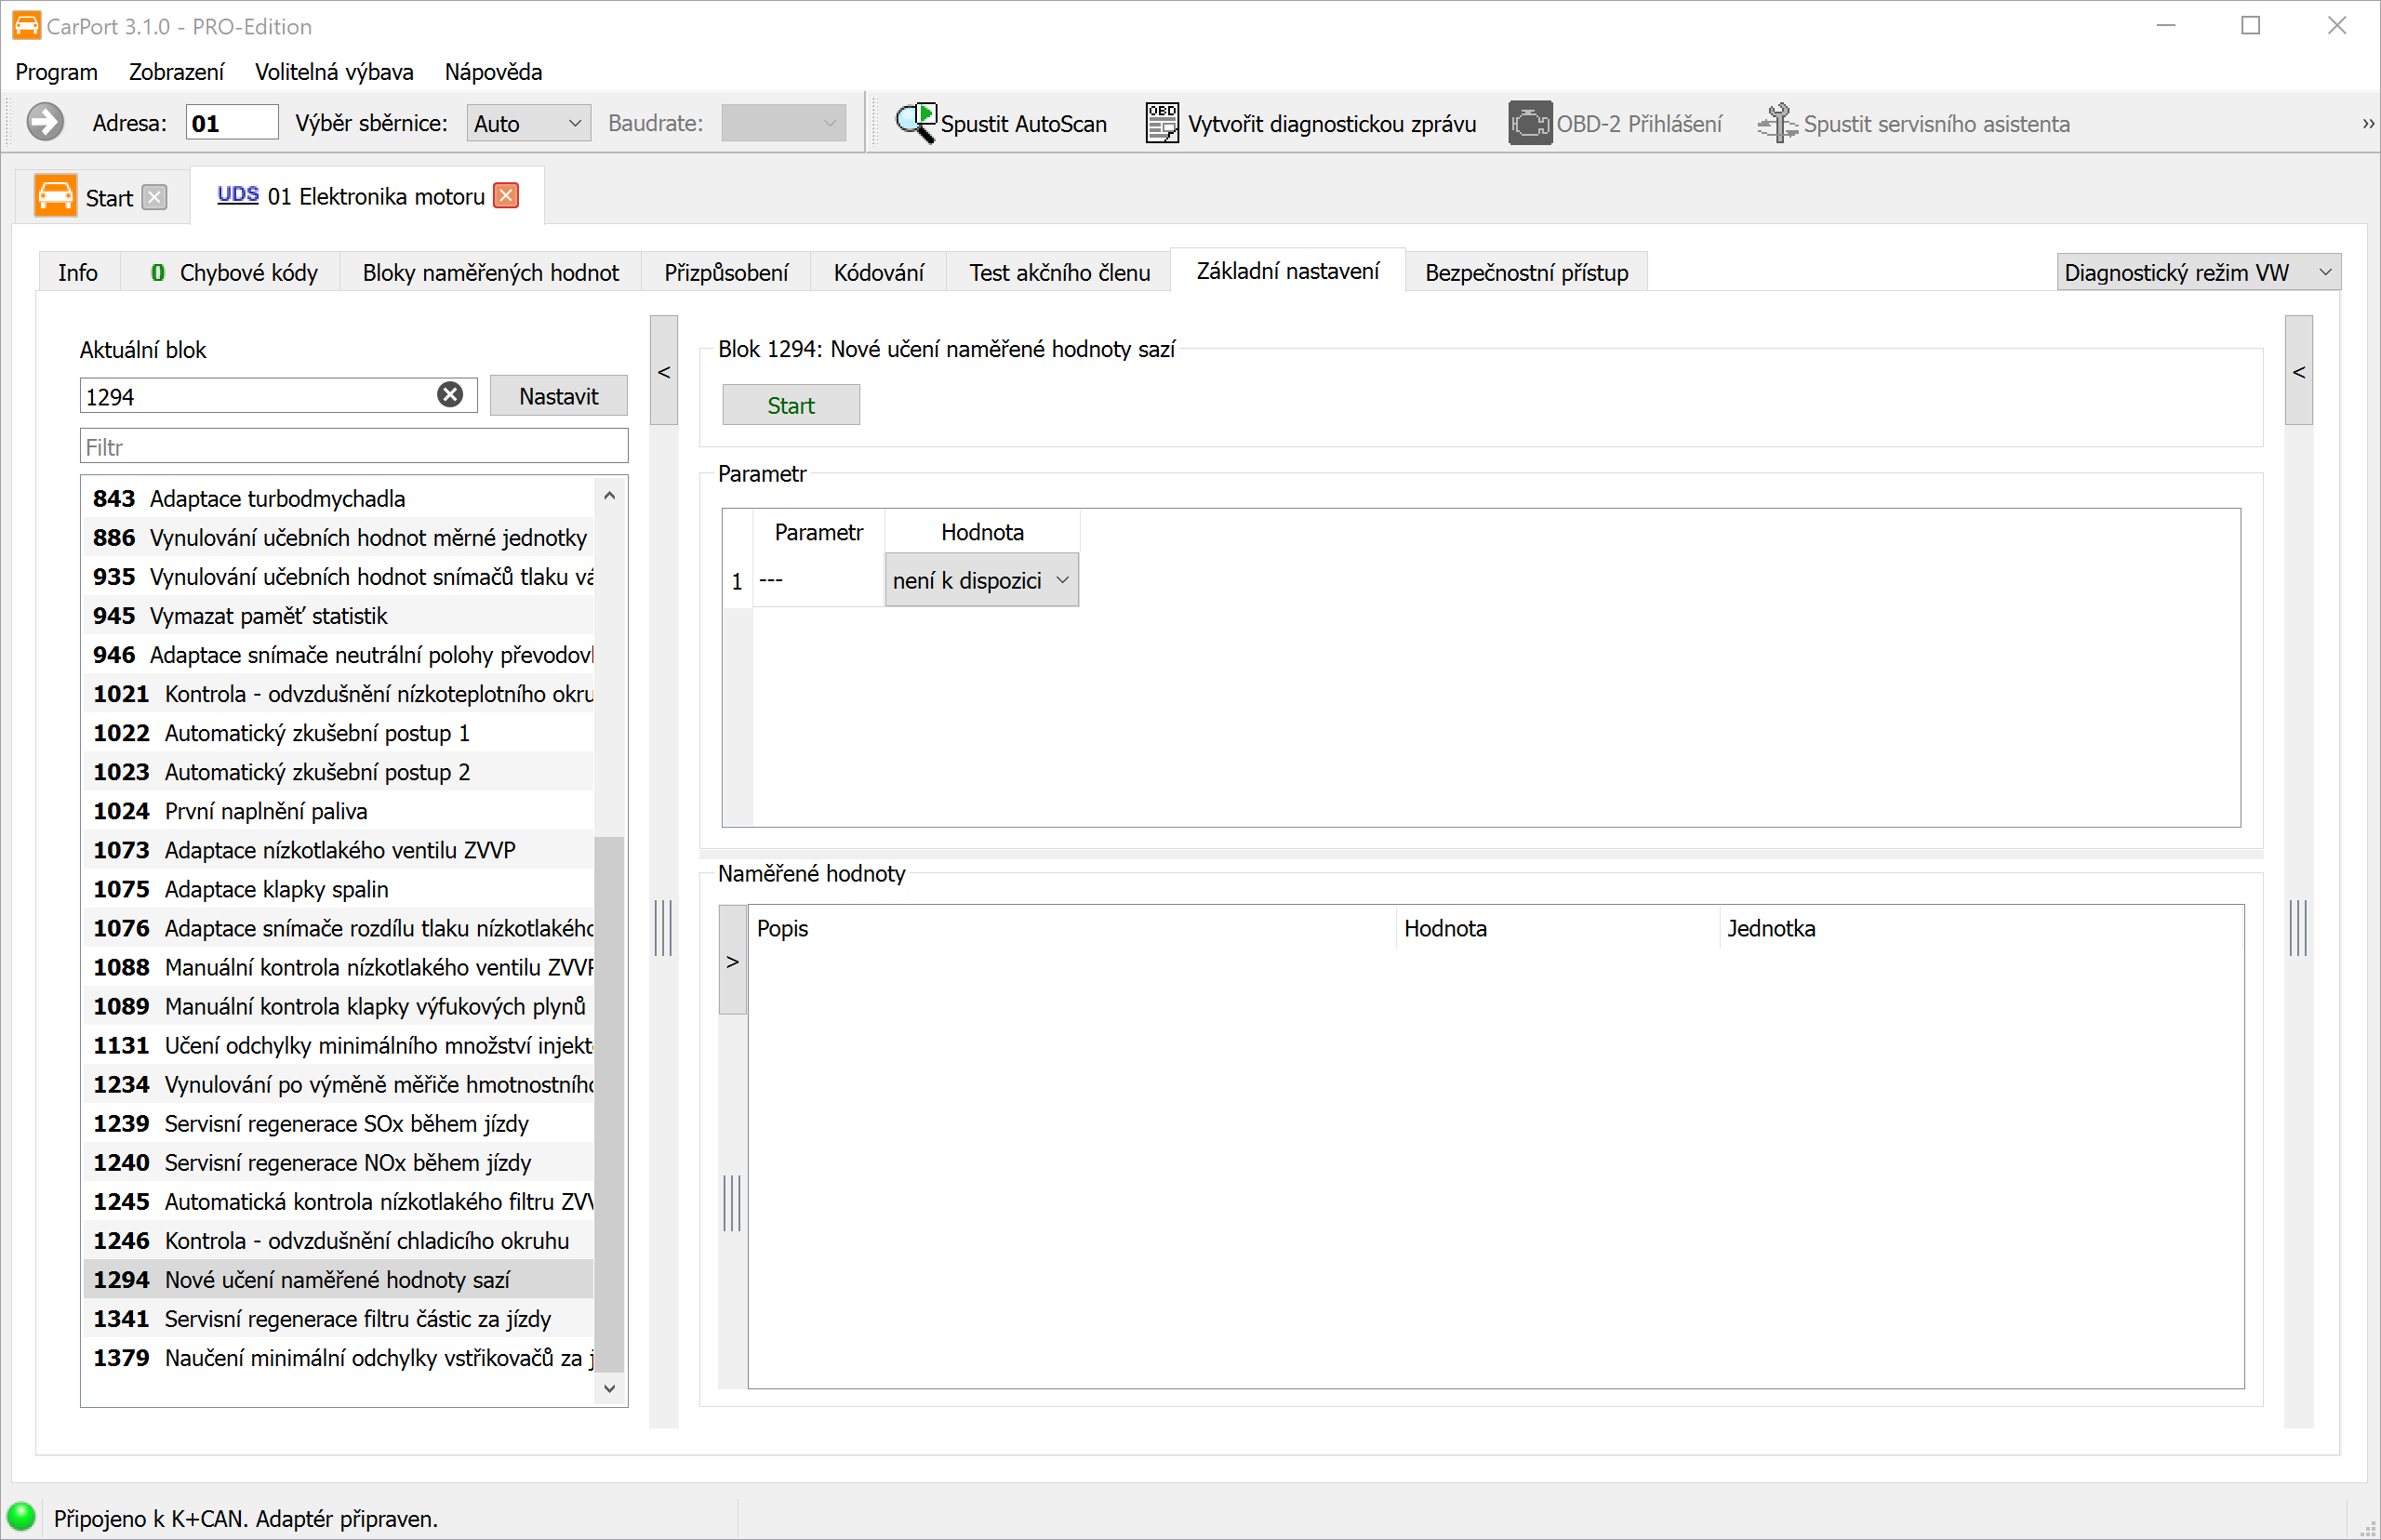Expand toolbar overflow chevron at right end
This screenshot has width=2381, height=1540.
(2367, 124)
